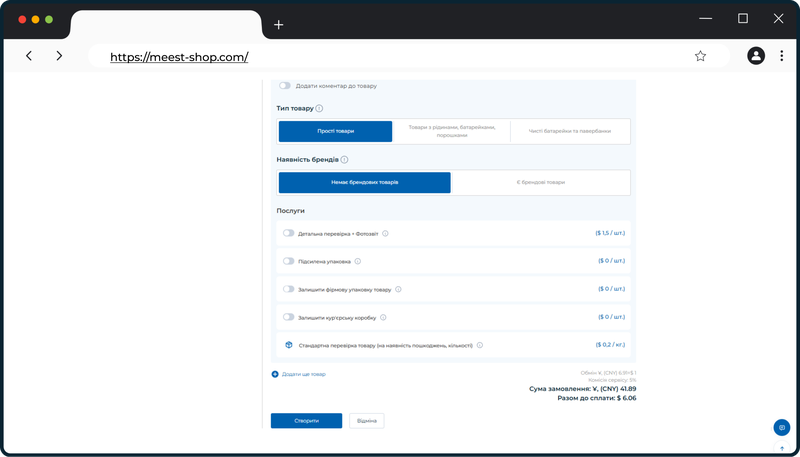Click the scroll-to-top arrow icon

[x=782, y=448]
